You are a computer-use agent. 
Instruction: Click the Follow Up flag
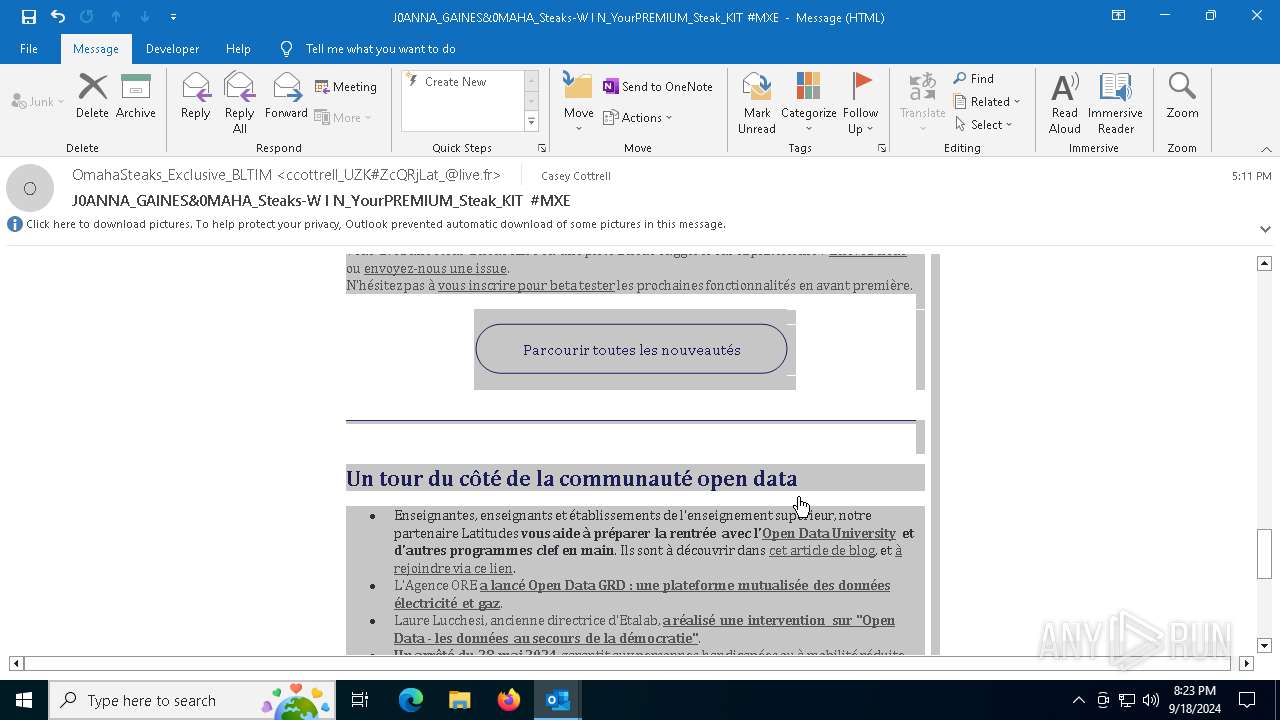coord(861,103)
